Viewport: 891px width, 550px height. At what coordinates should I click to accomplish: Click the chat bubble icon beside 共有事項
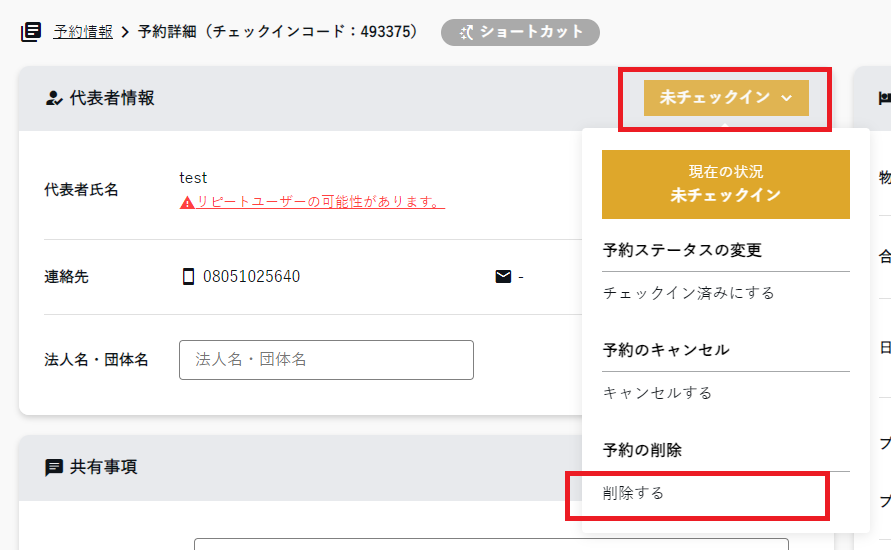click(54, 467)
